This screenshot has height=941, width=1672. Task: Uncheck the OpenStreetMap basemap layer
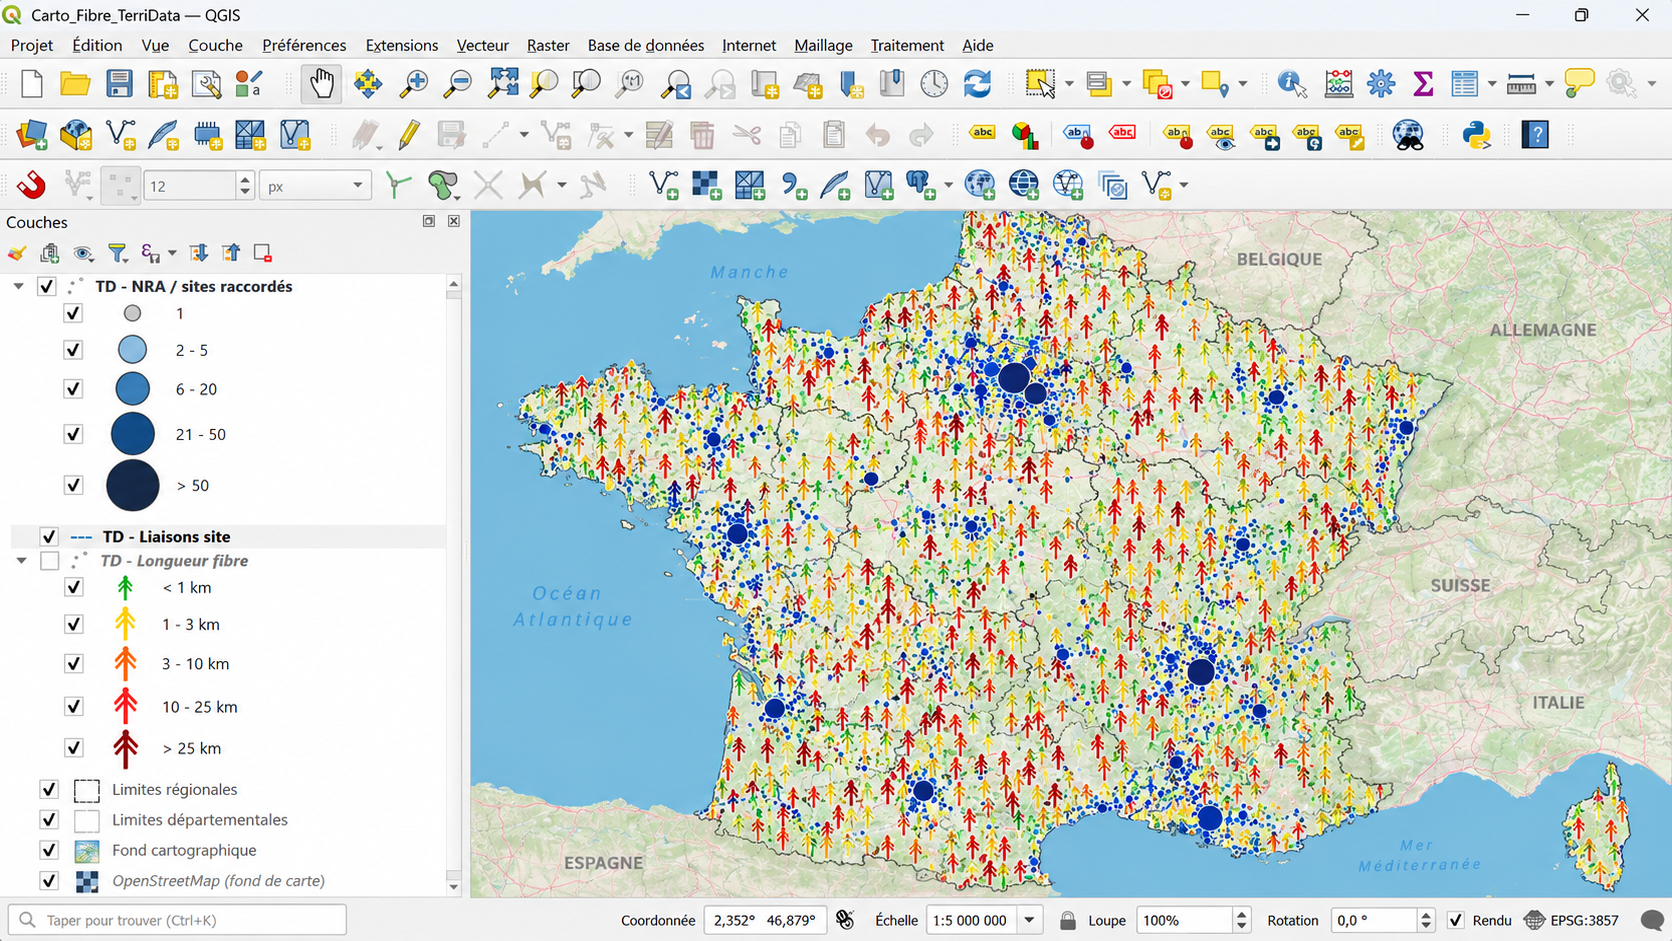[x=49, y=881]
